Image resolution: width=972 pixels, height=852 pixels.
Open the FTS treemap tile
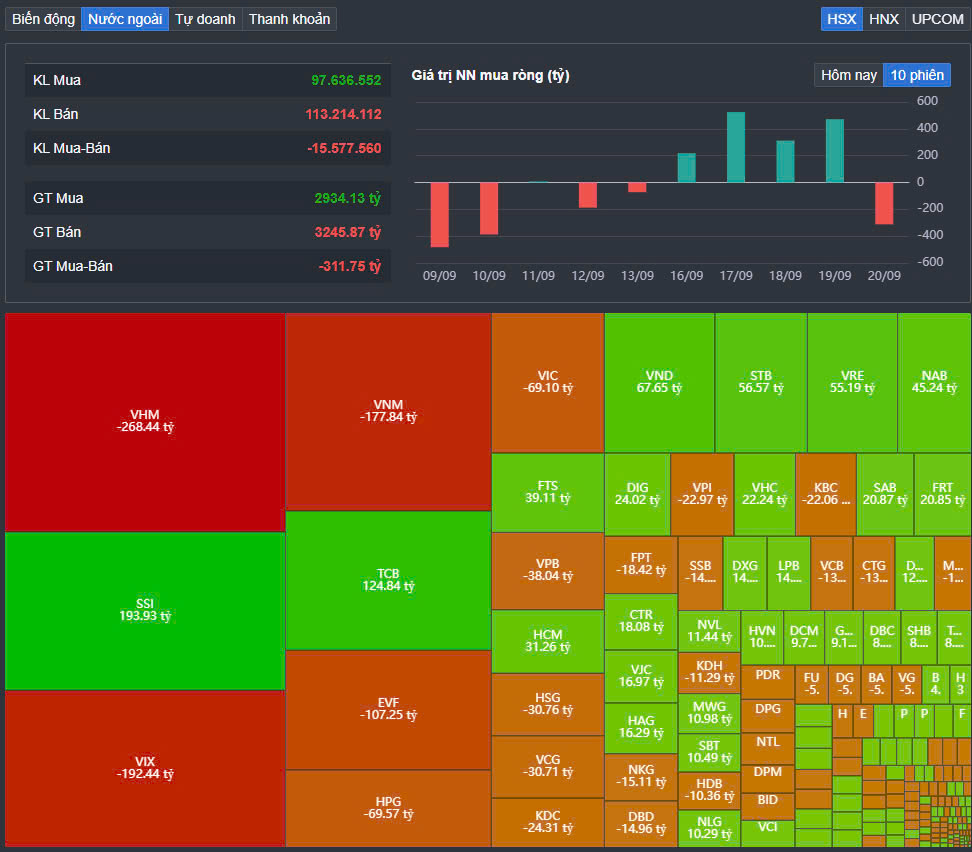point(548,492)
